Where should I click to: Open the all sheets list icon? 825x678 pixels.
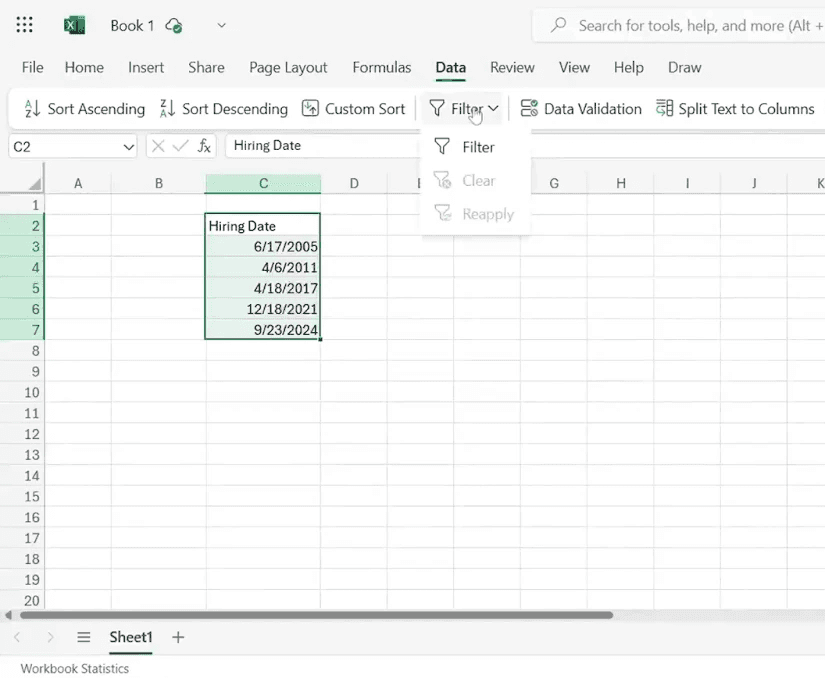point(84,637)
